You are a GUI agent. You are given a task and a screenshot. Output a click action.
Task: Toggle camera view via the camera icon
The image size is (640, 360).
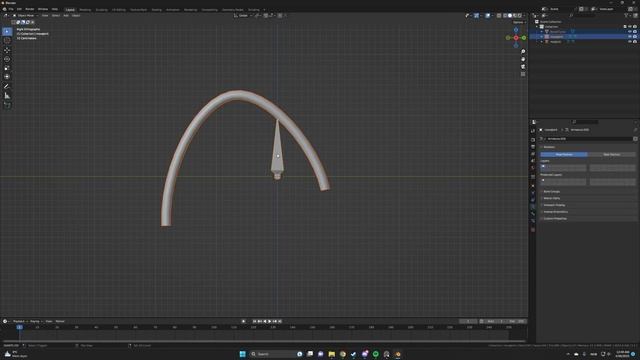tap(523, 67)
